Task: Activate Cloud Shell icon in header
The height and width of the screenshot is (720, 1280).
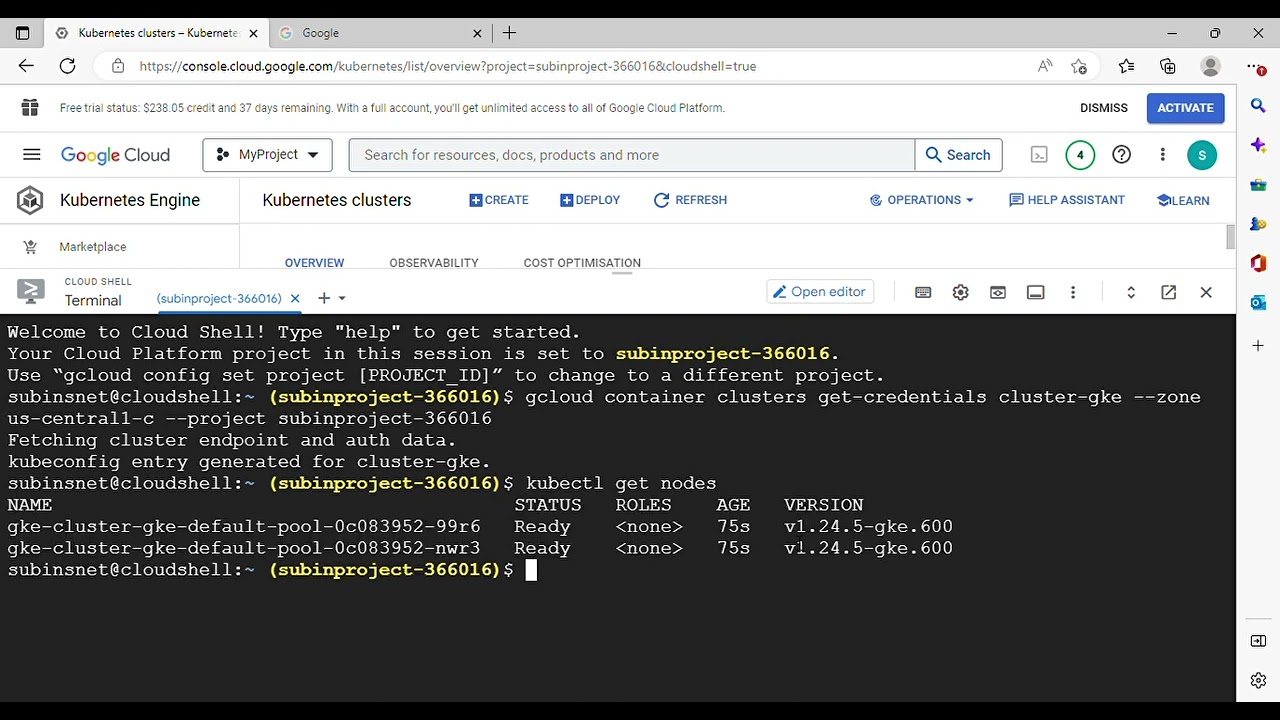Action: [1039, 155]
